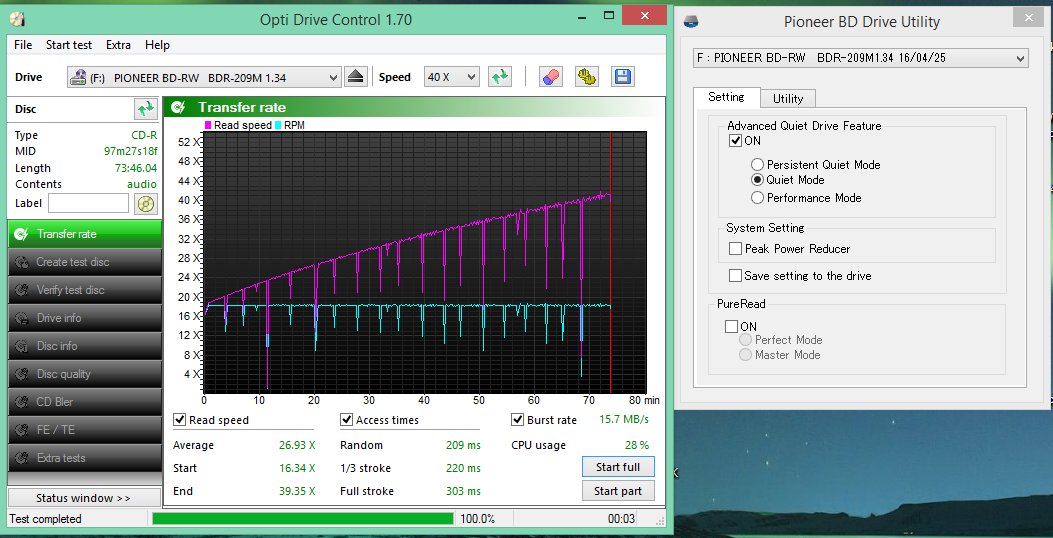Uncheck Advanced Quiet Drive Feature ON
1053x538 pixels.
click(x=735, y=141)
